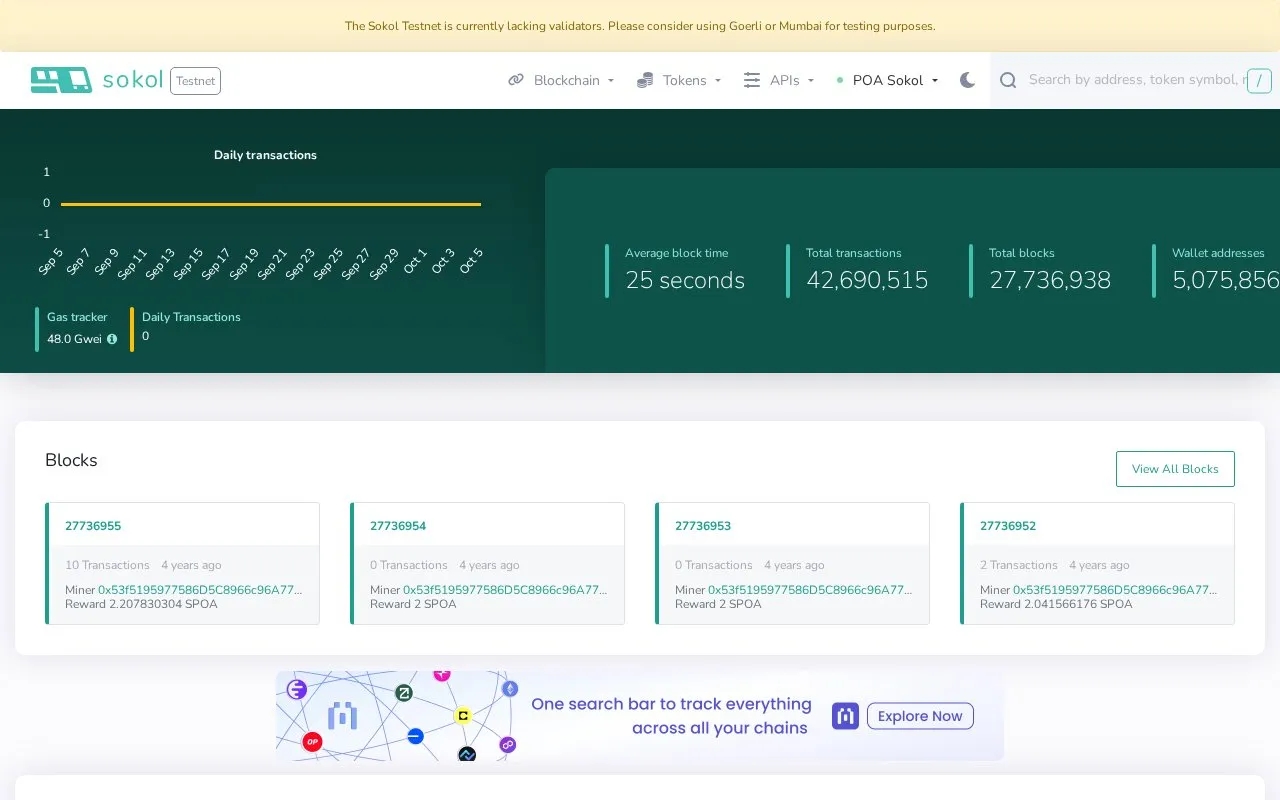Viewport: 1280px width, 800px height.
Task: Click the Daily Transactions legend label
Action: pos(191,317)
